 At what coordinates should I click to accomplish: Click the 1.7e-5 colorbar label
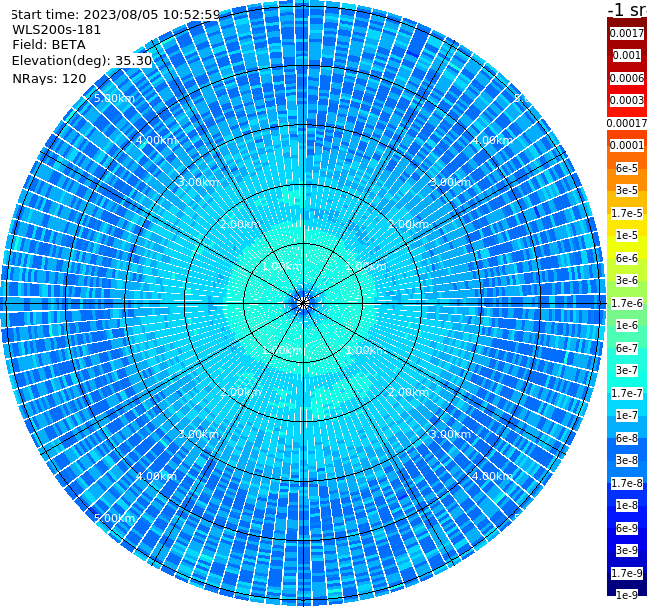[627, 213]
